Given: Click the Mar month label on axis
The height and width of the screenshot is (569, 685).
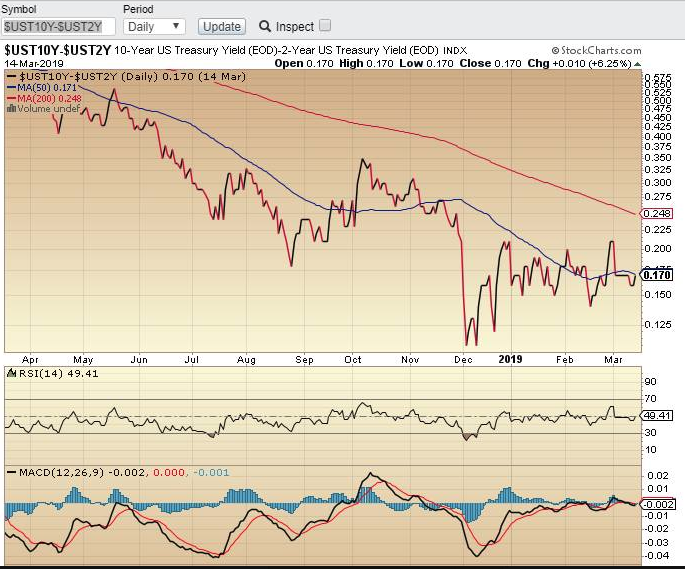Looking at the screenshot, I should click(x=613, y=360).
